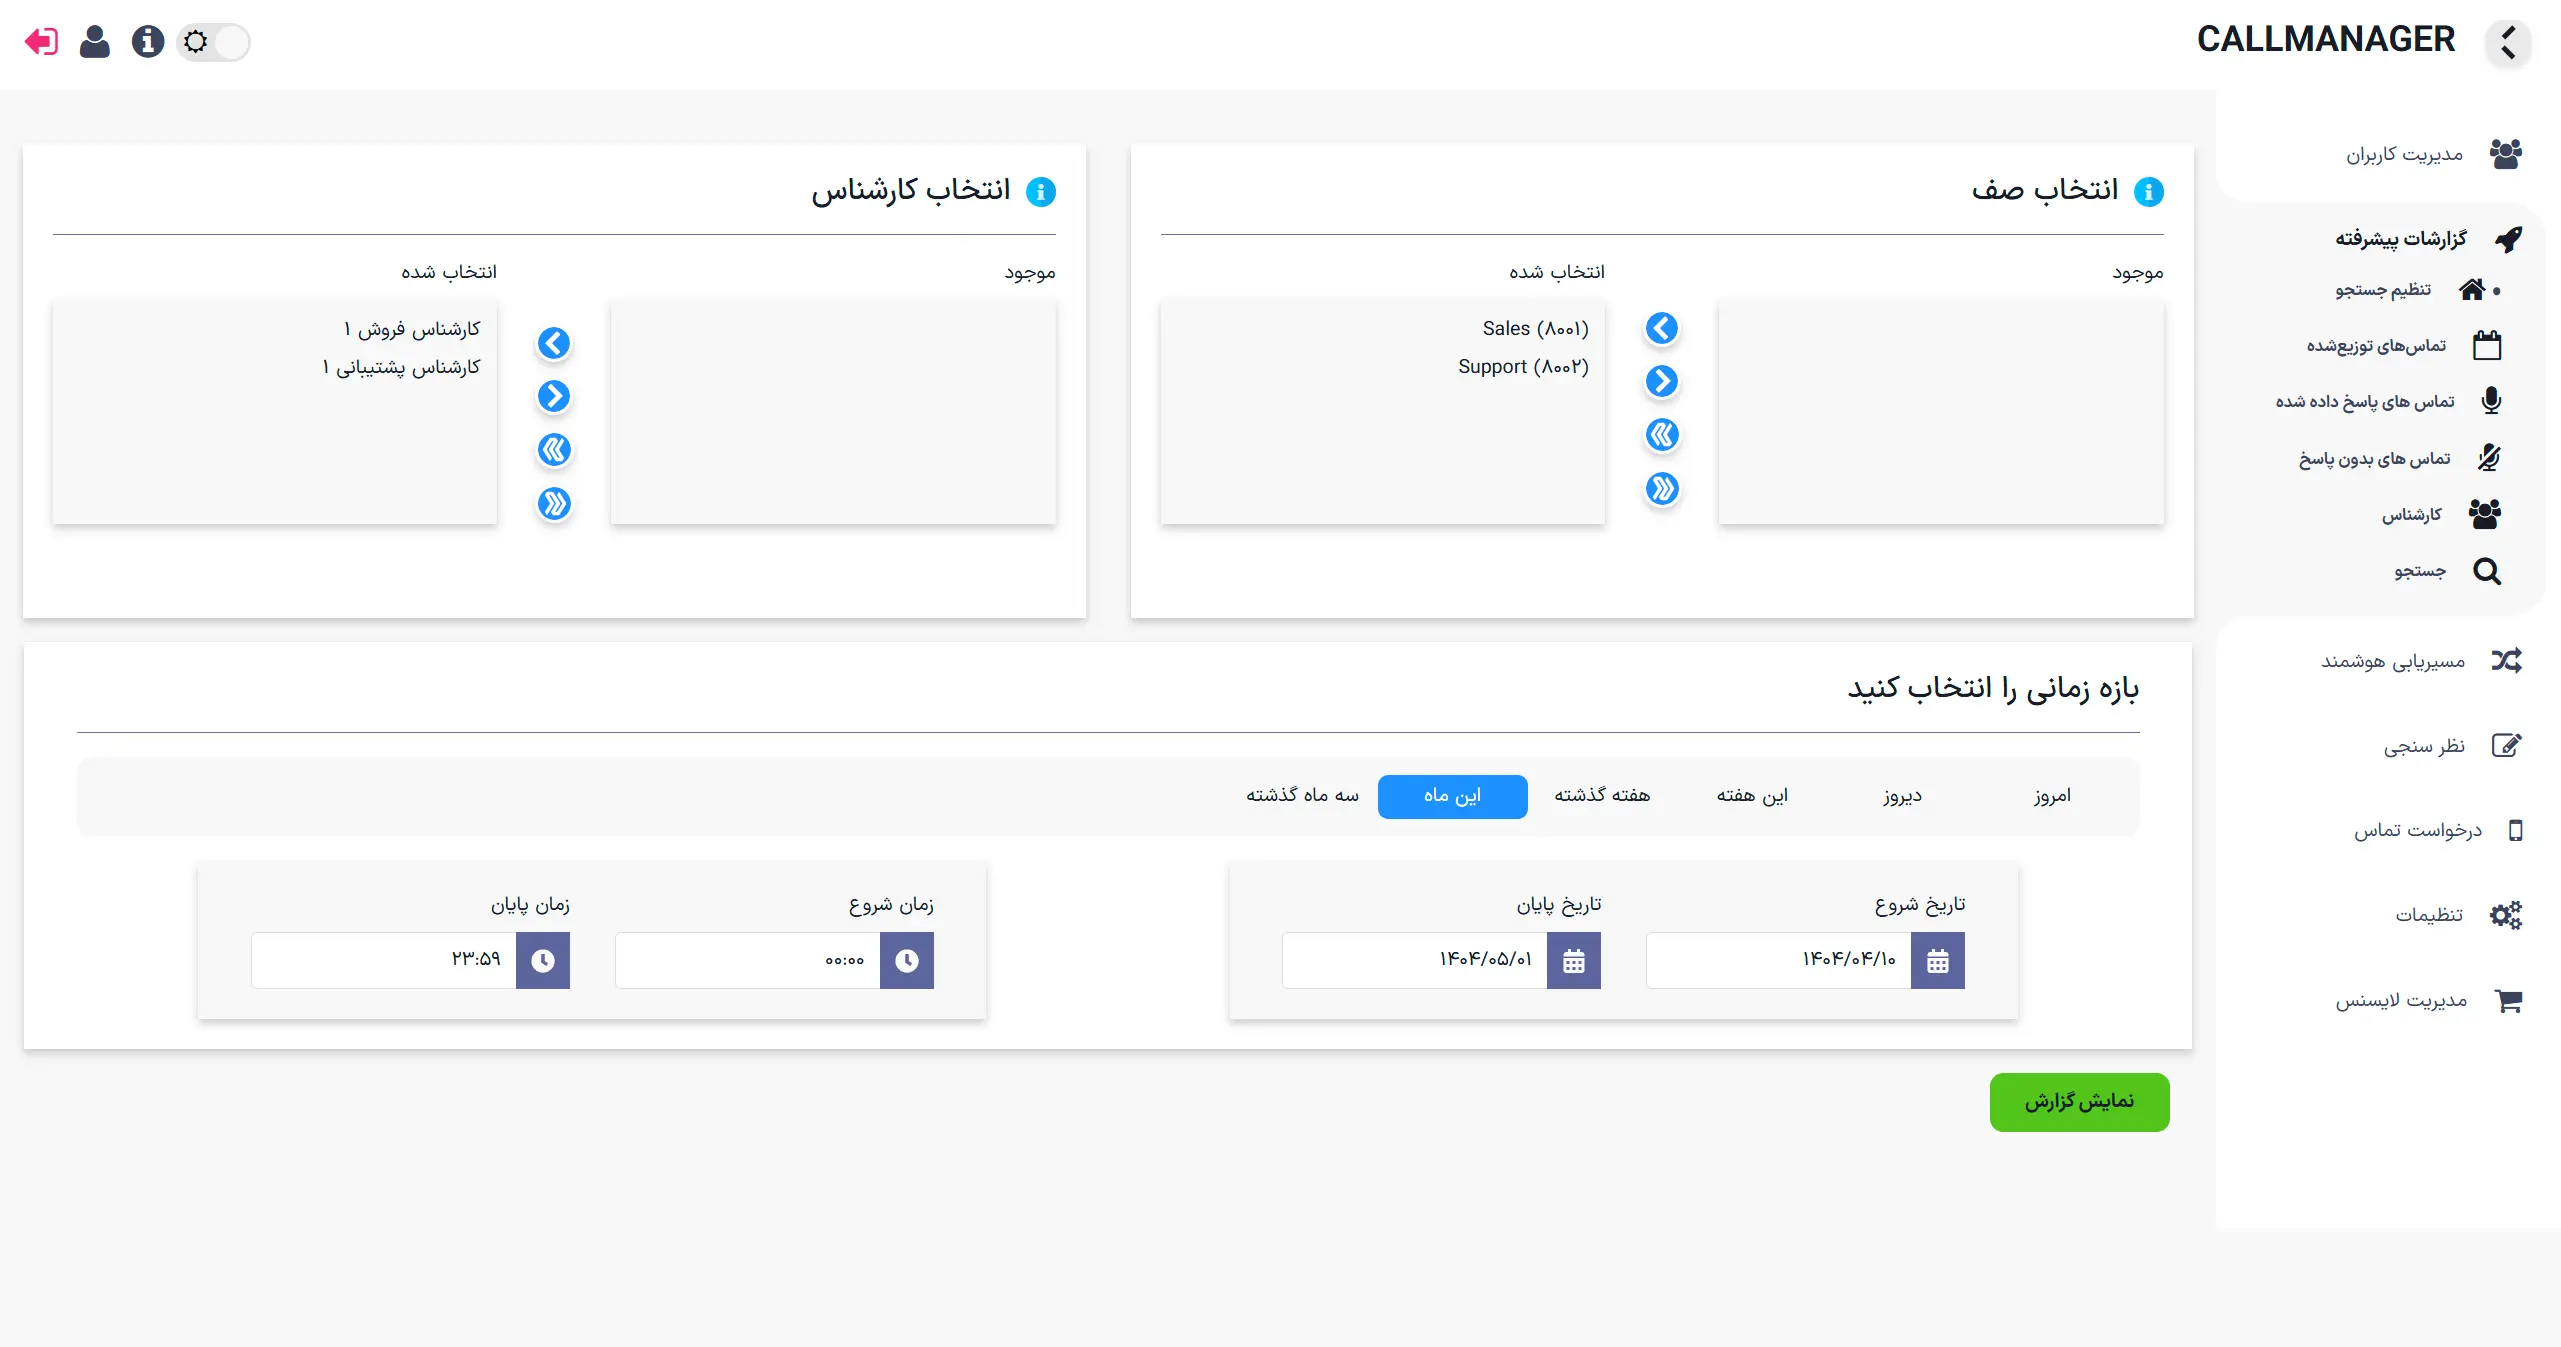Click the info icon next to انتخاب صف
The height and width of the screenshot is (1347, 2561).
pos(2148,191)
